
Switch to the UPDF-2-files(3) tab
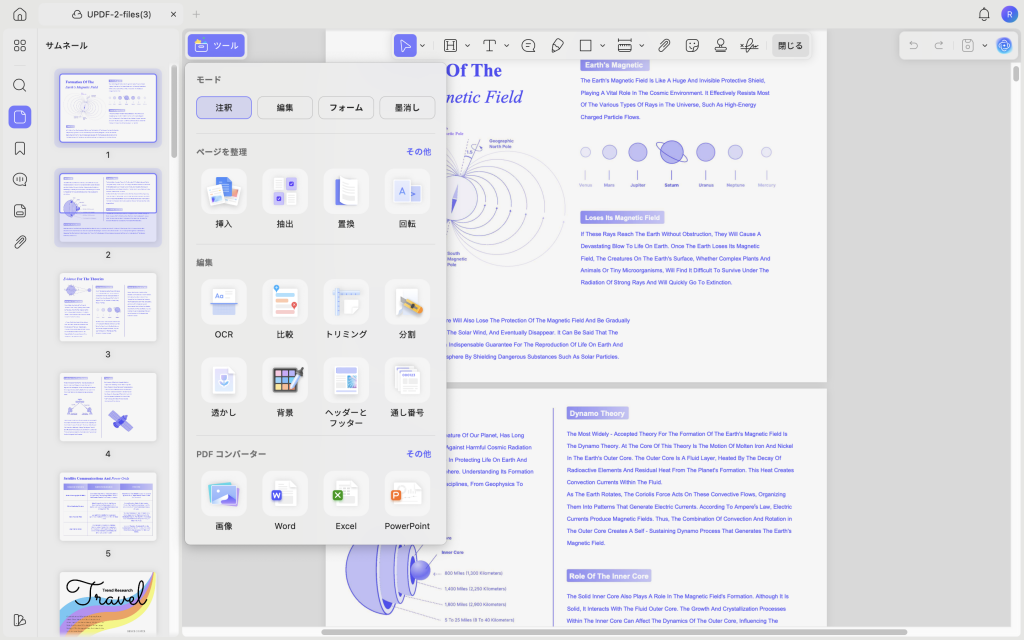pyautogui.click(x=111, y=14)
